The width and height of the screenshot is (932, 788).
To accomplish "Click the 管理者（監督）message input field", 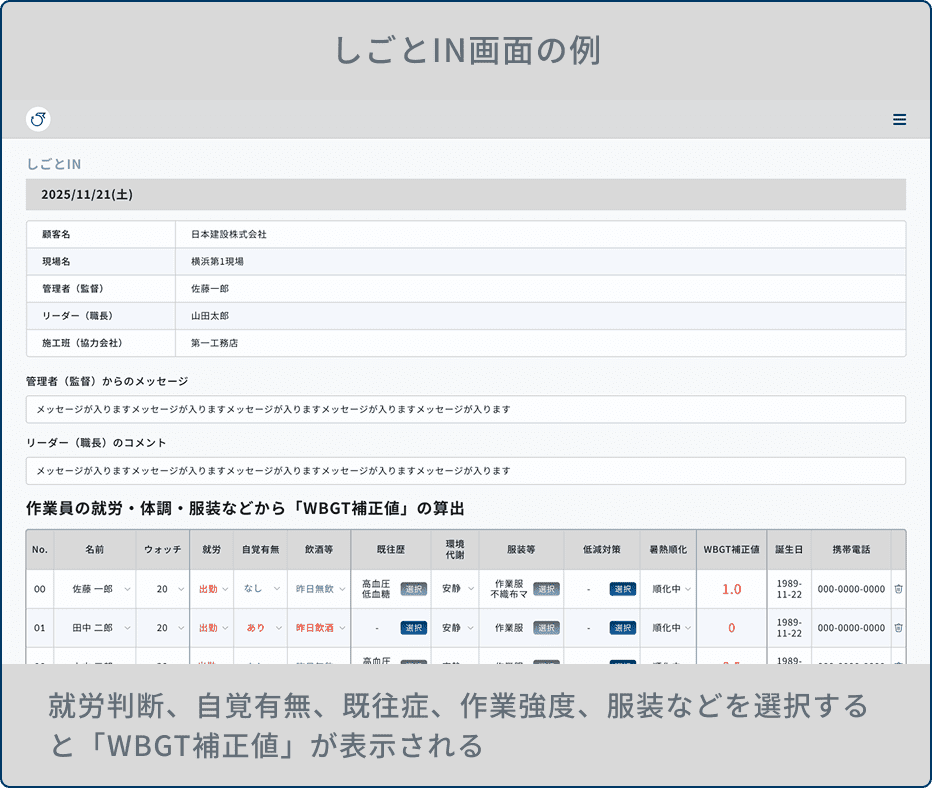I will [x=465, y=409].
